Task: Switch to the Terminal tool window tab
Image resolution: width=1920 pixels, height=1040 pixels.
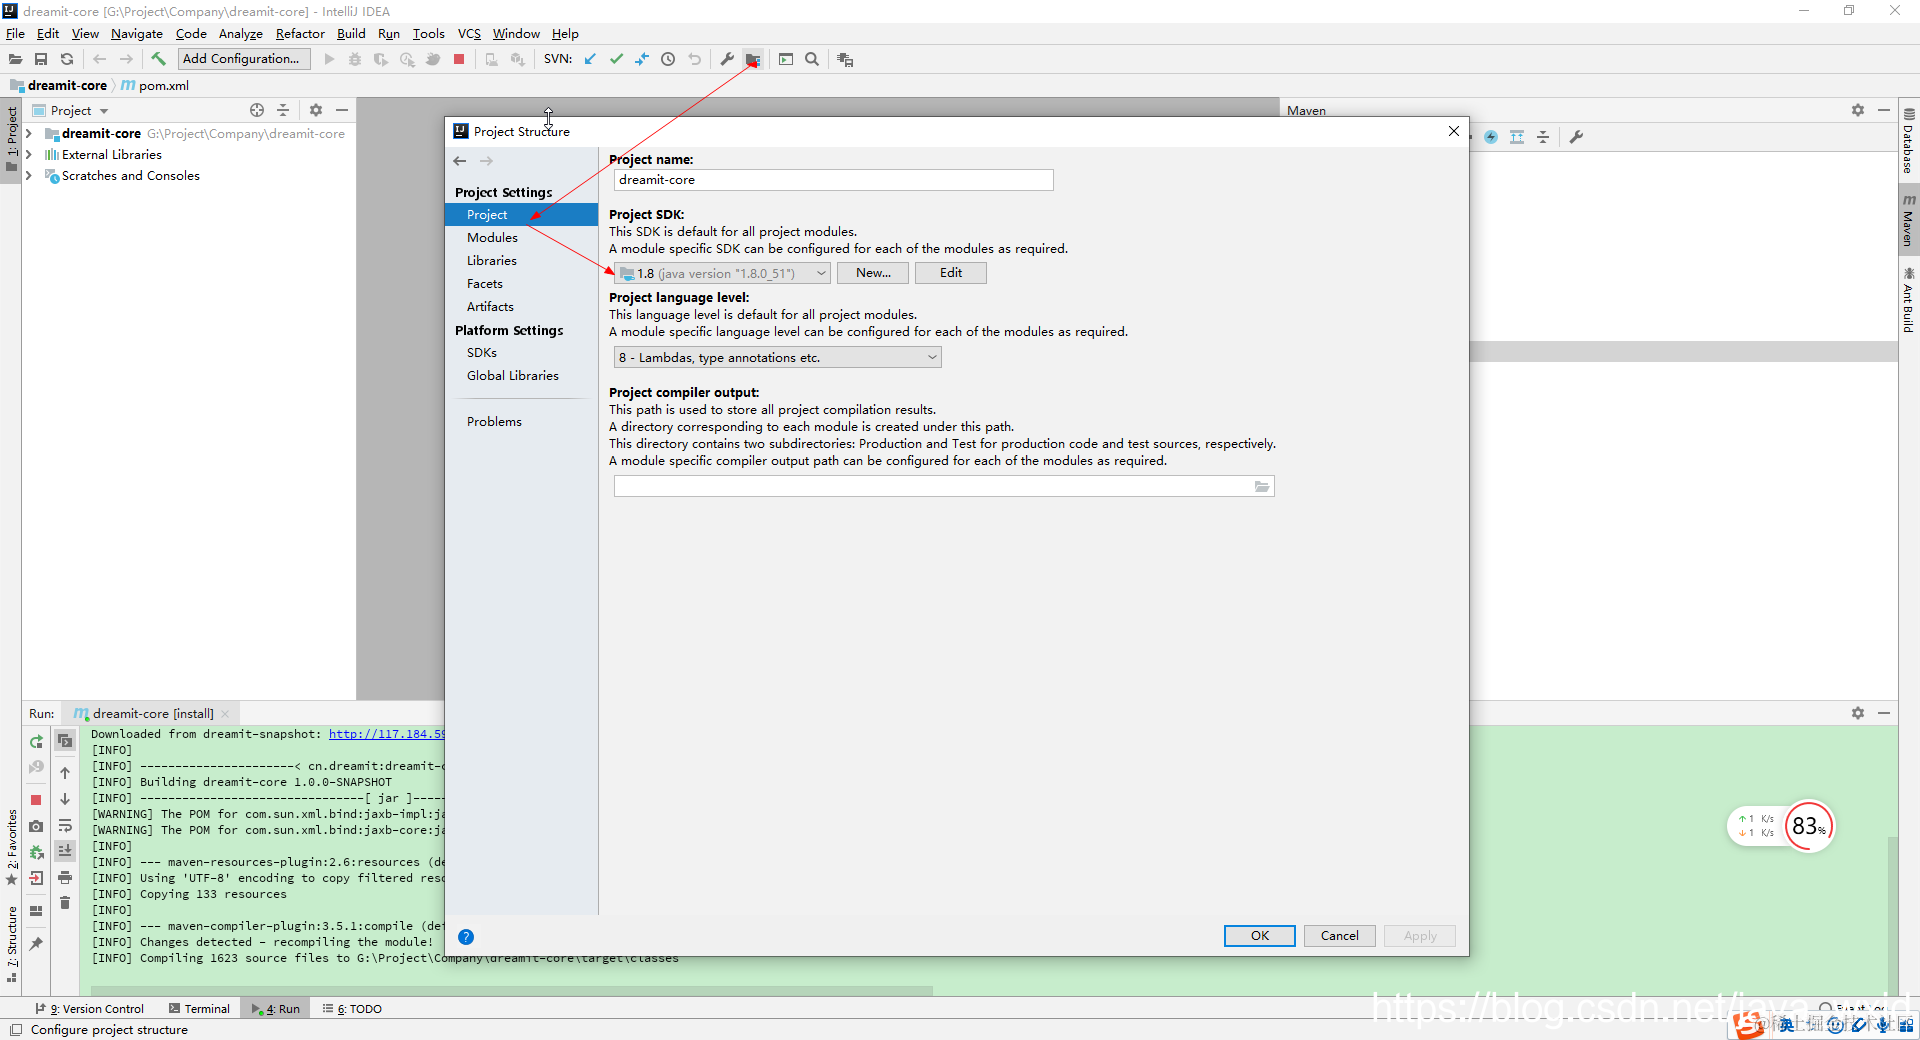Action: click(199, 1009)
